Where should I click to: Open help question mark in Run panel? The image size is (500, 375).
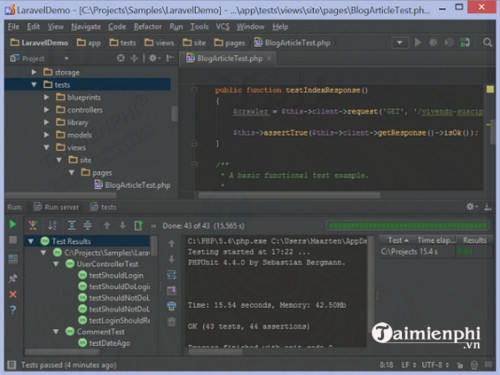point(13,310)
